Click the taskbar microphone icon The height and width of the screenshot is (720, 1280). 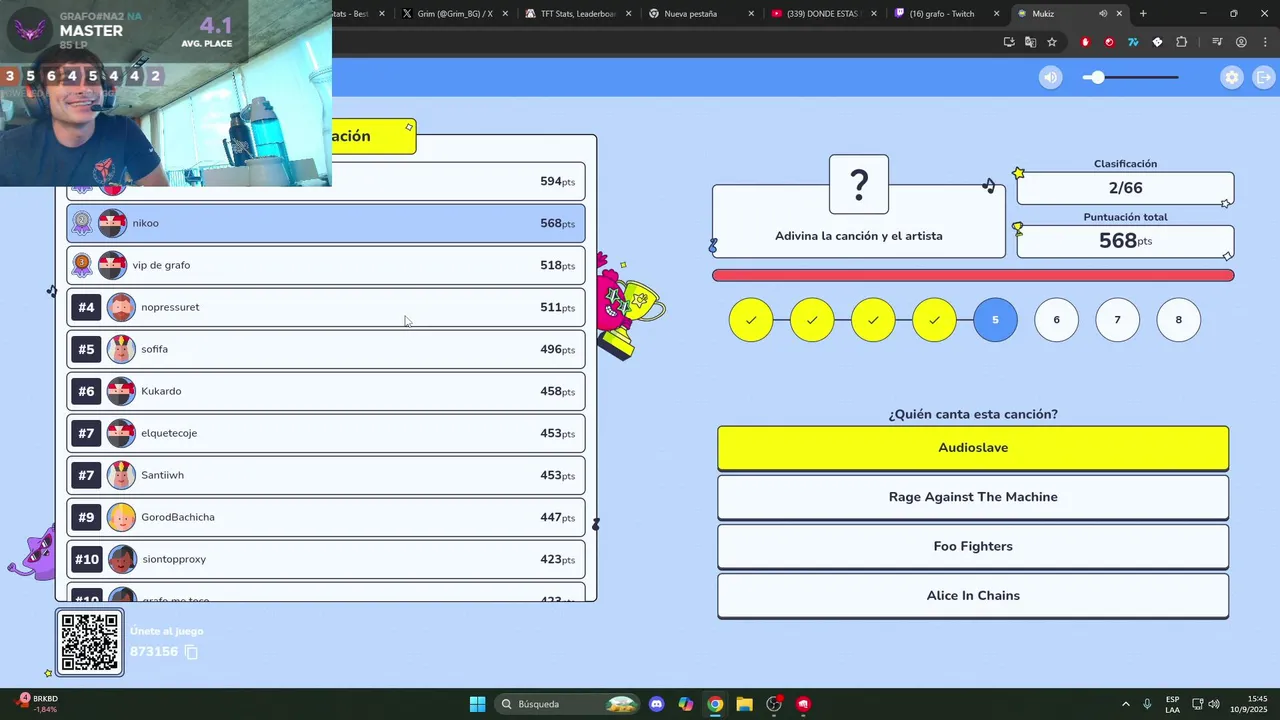point(1147,704)
